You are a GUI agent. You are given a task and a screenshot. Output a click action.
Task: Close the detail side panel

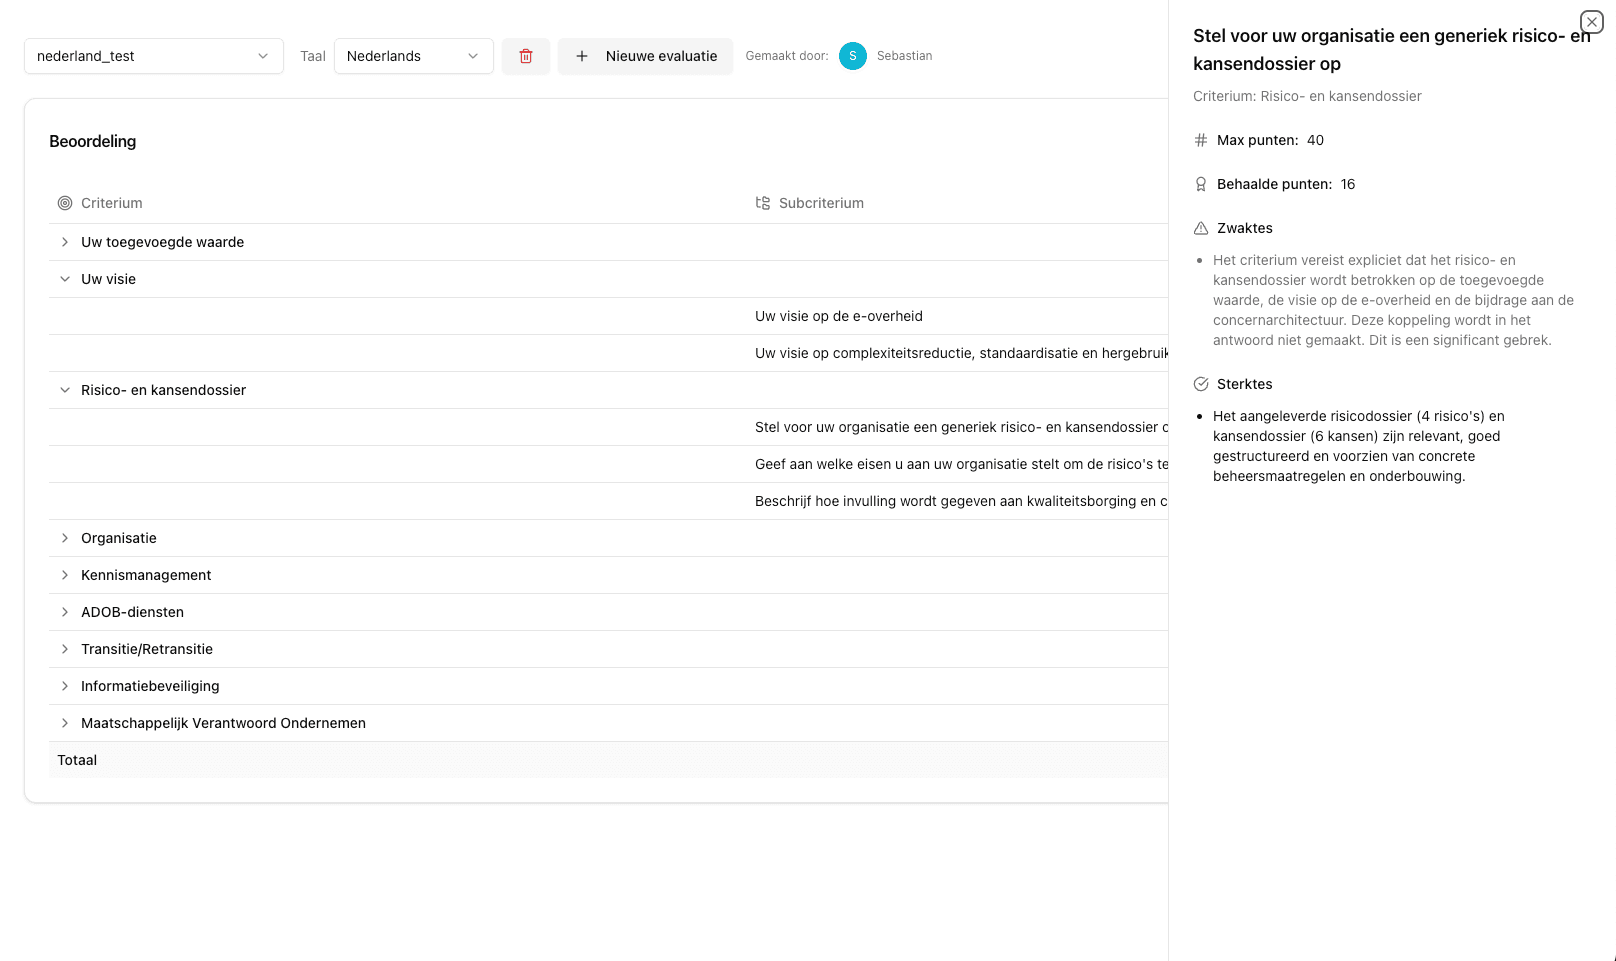pos(1591,22)
